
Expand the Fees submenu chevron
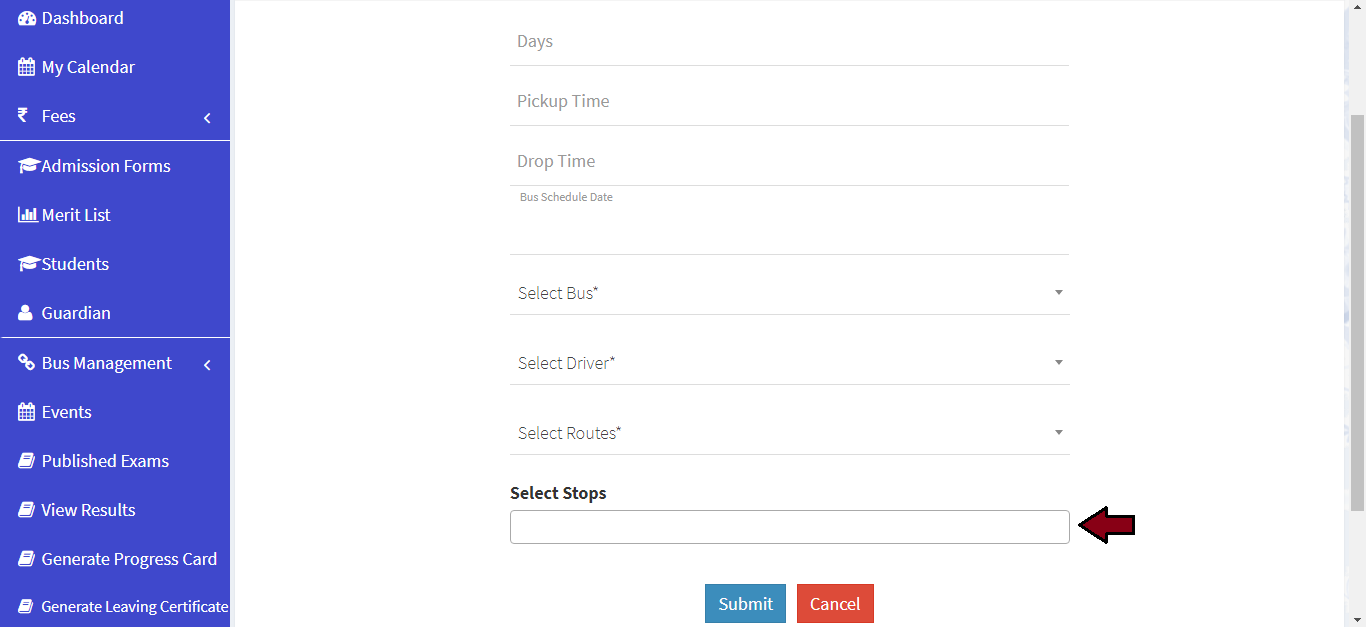coord(207,118)
